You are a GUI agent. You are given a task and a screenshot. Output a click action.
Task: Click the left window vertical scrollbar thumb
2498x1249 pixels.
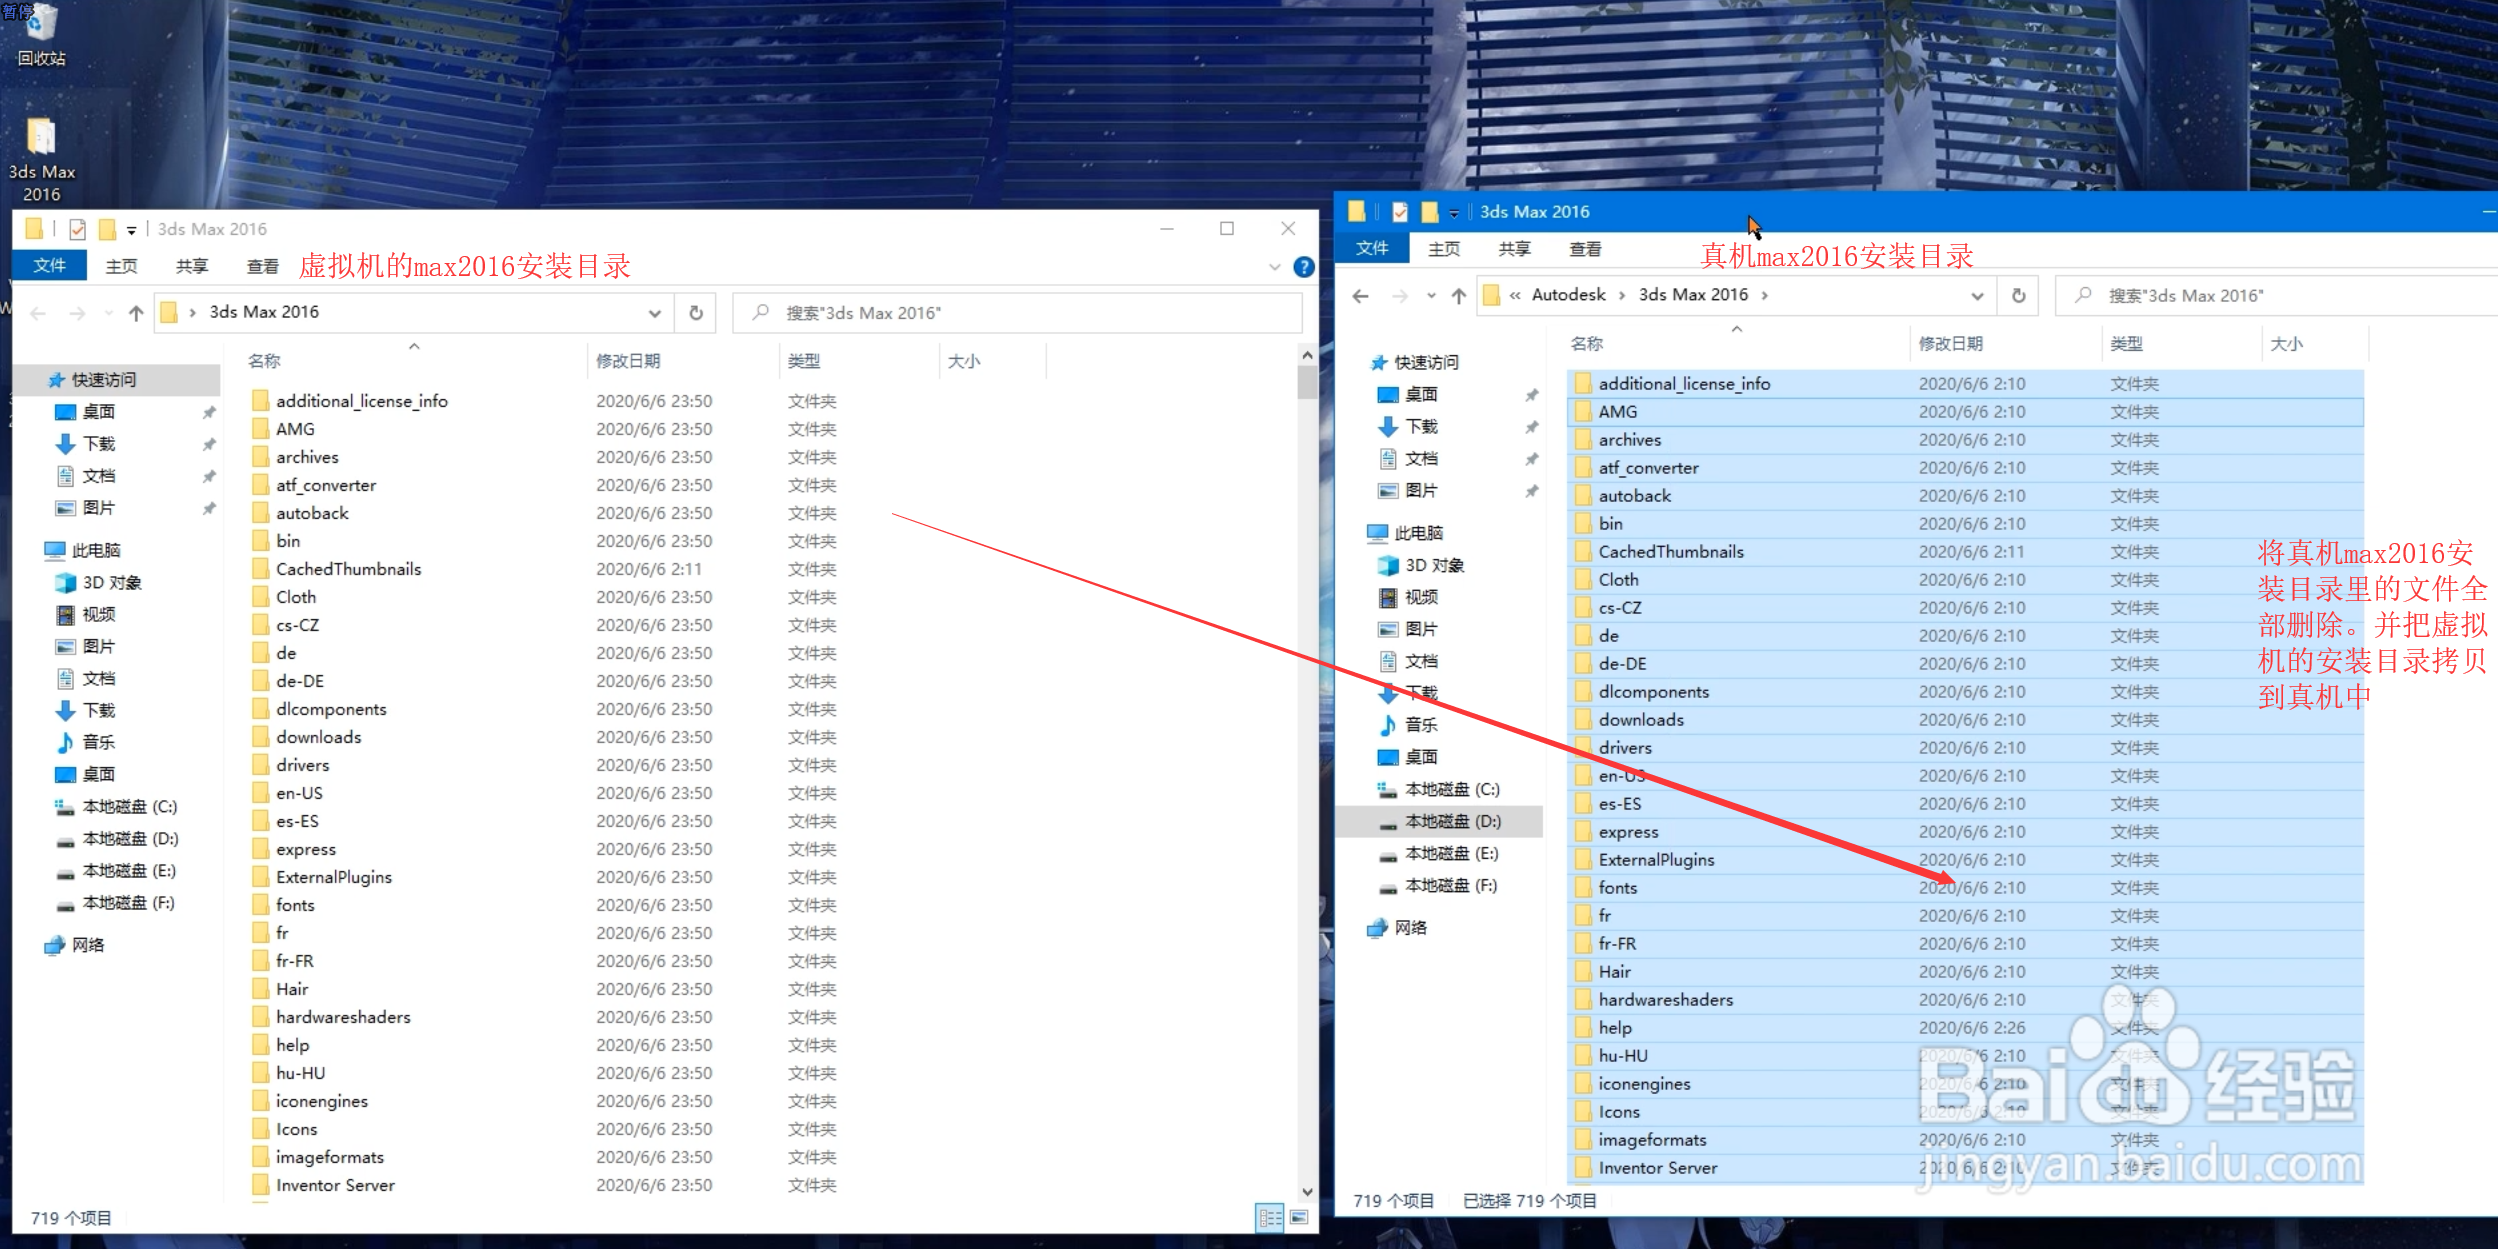coord(1307,382)
